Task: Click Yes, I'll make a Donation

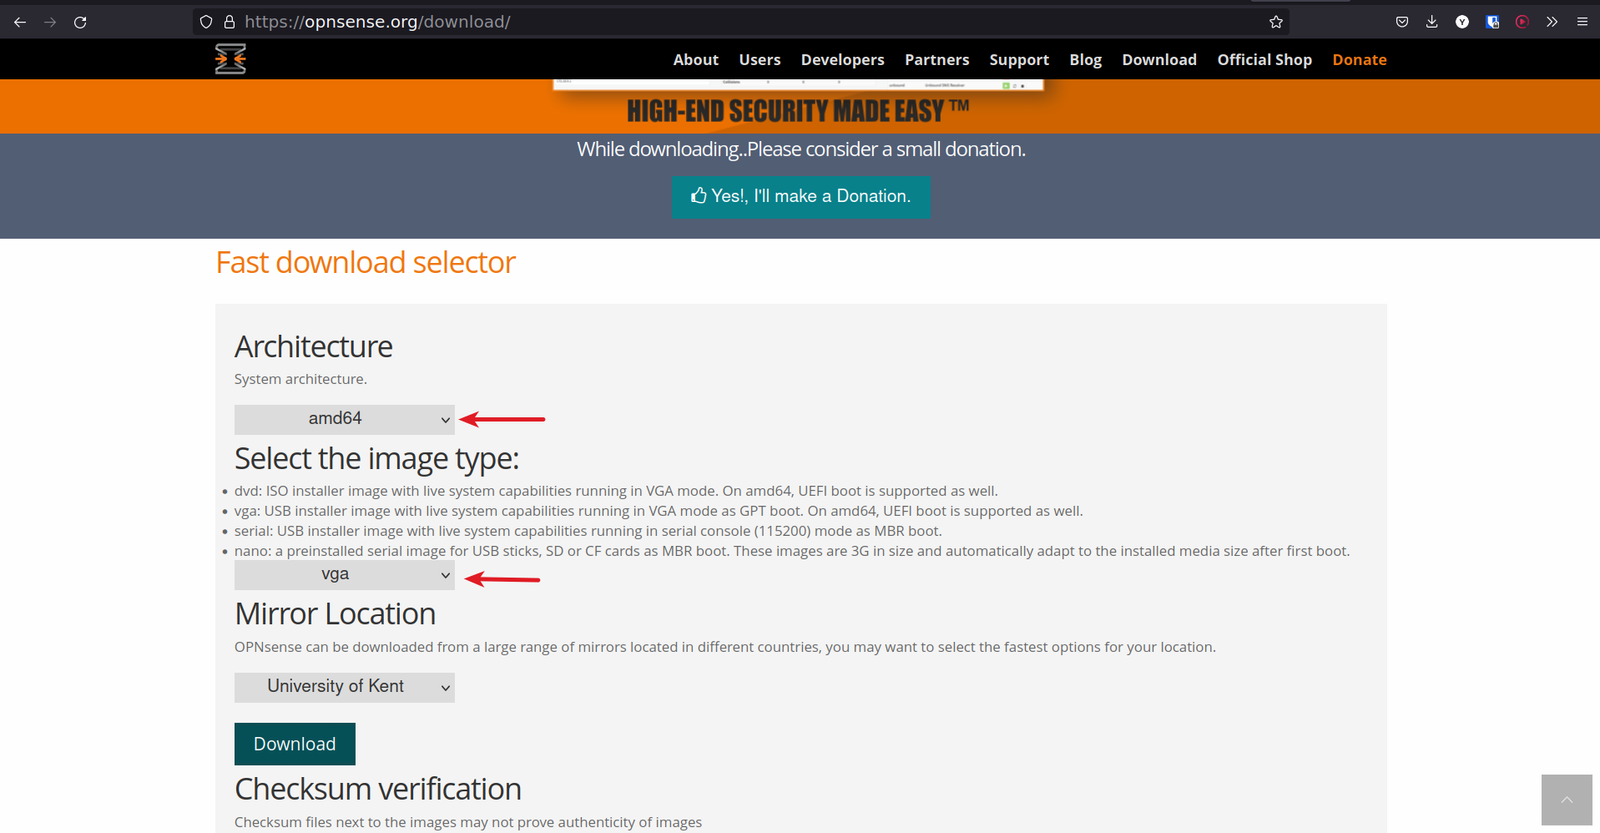Action: tap(801, 197)
